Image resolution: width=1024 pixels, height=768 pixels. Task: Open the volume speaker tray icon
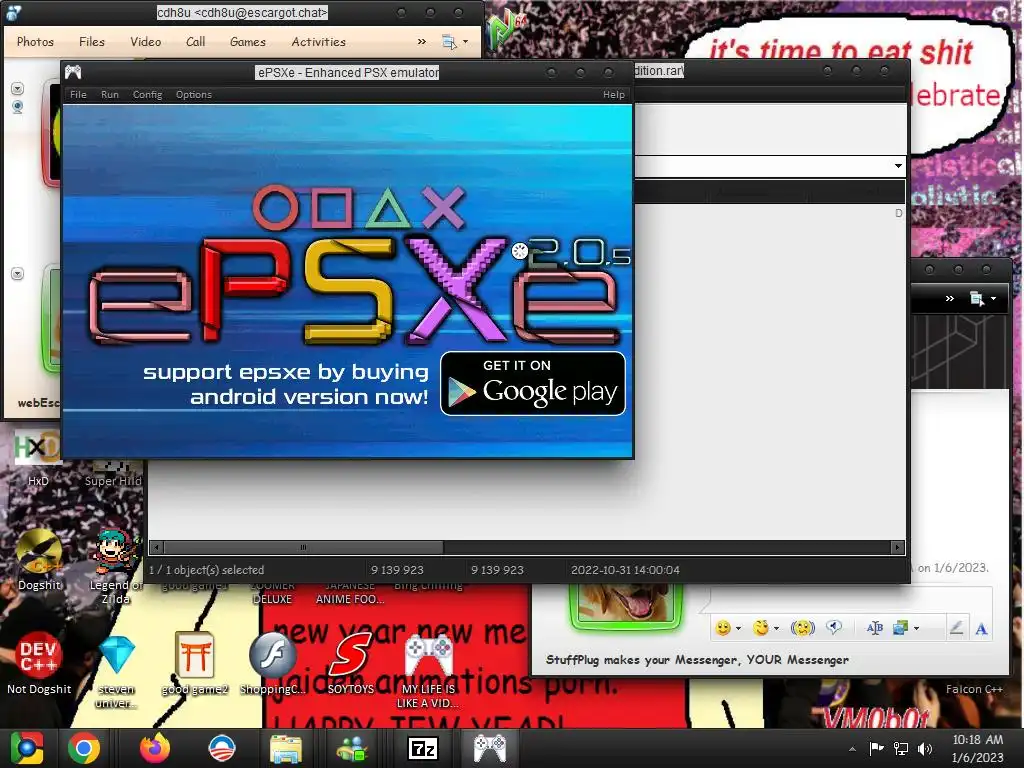[925, 749]
